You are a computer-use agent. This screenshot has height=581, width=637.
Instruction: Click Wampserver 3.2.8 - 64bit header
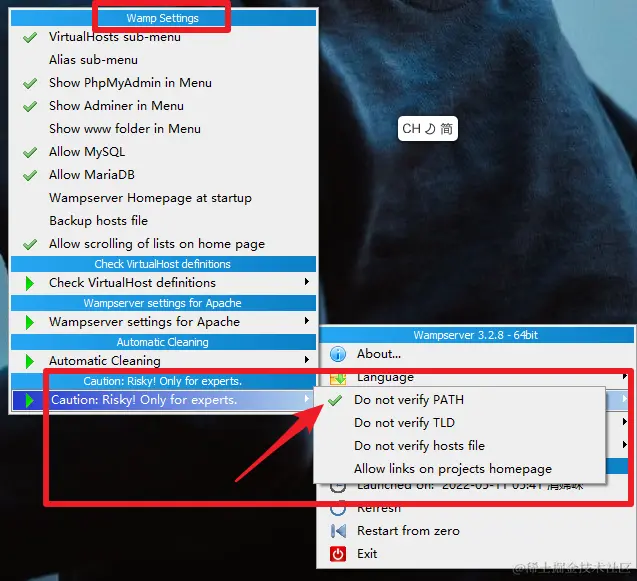[476, 335]
